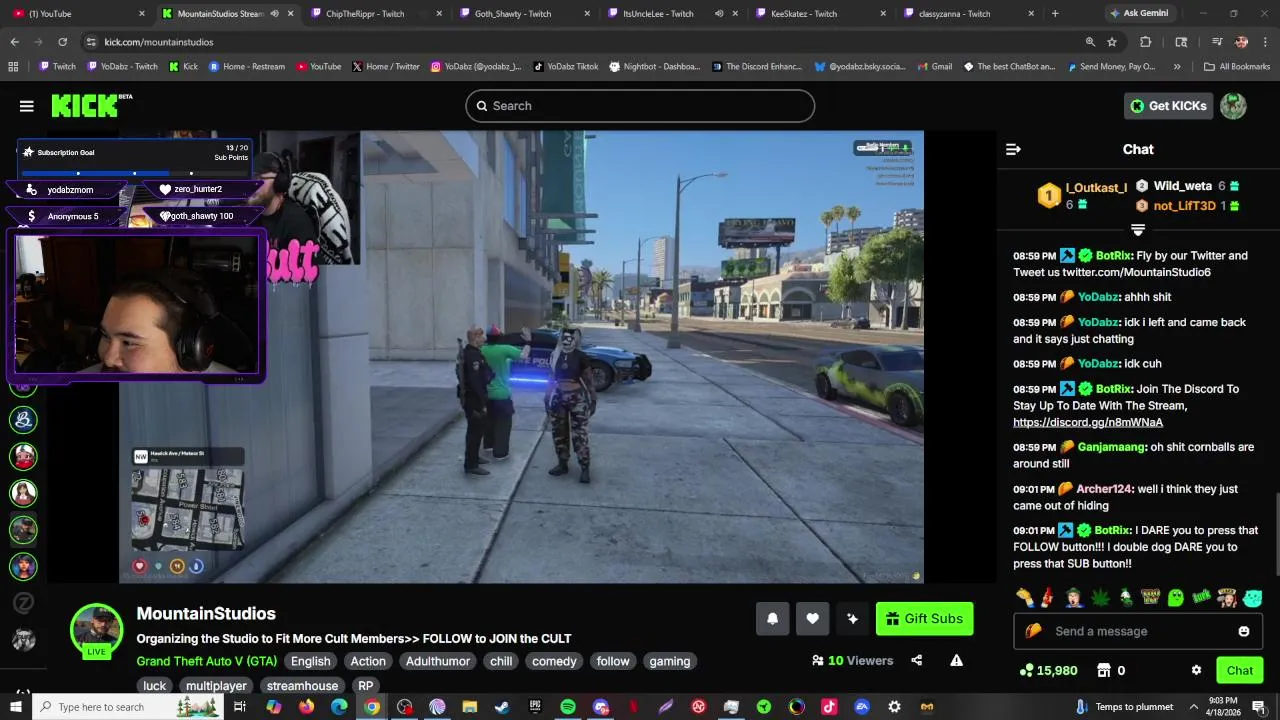This screenshot has width=1280, height=720.
Task: Show hidden system tray icons
Action: click(1194, 707)
